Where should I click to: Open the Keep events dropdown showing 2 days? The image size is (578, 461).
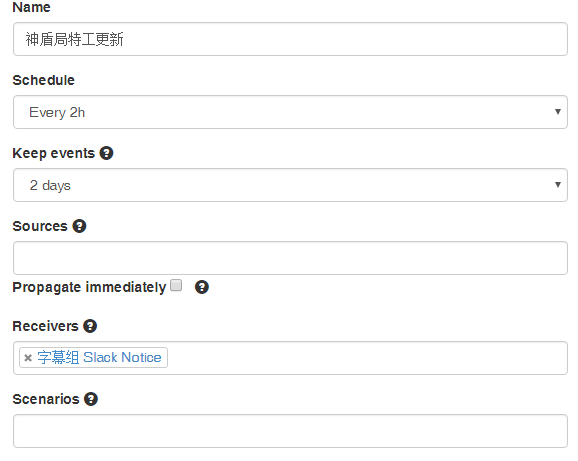290,185
